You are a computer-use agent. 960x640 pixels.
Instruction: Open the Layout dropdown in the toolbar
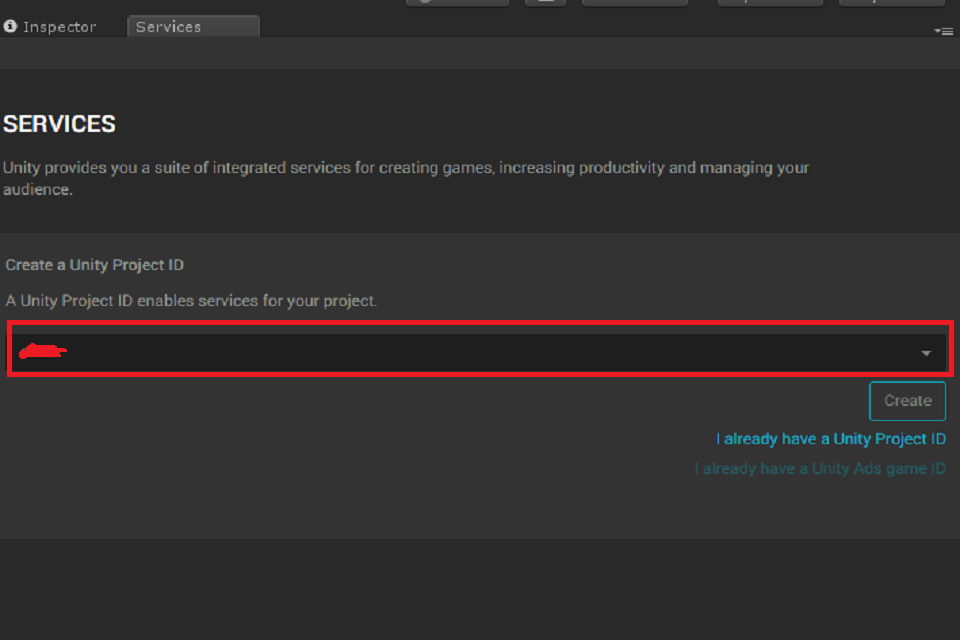tap(891, 2)
